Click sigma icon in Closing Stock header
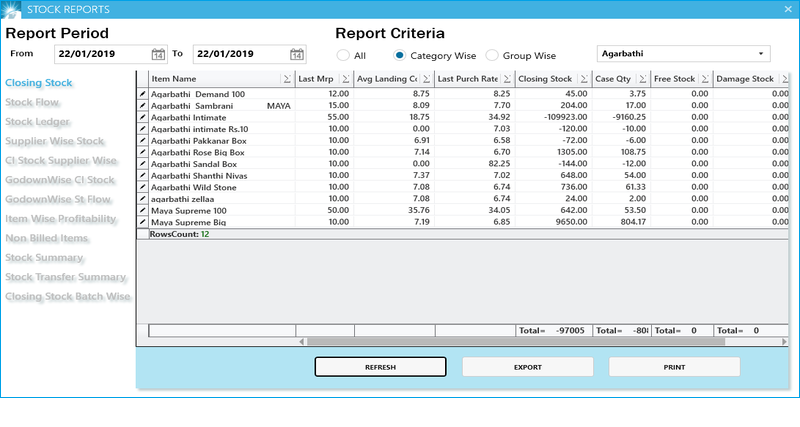Screen dimensions: 800x427 [584, 79]
